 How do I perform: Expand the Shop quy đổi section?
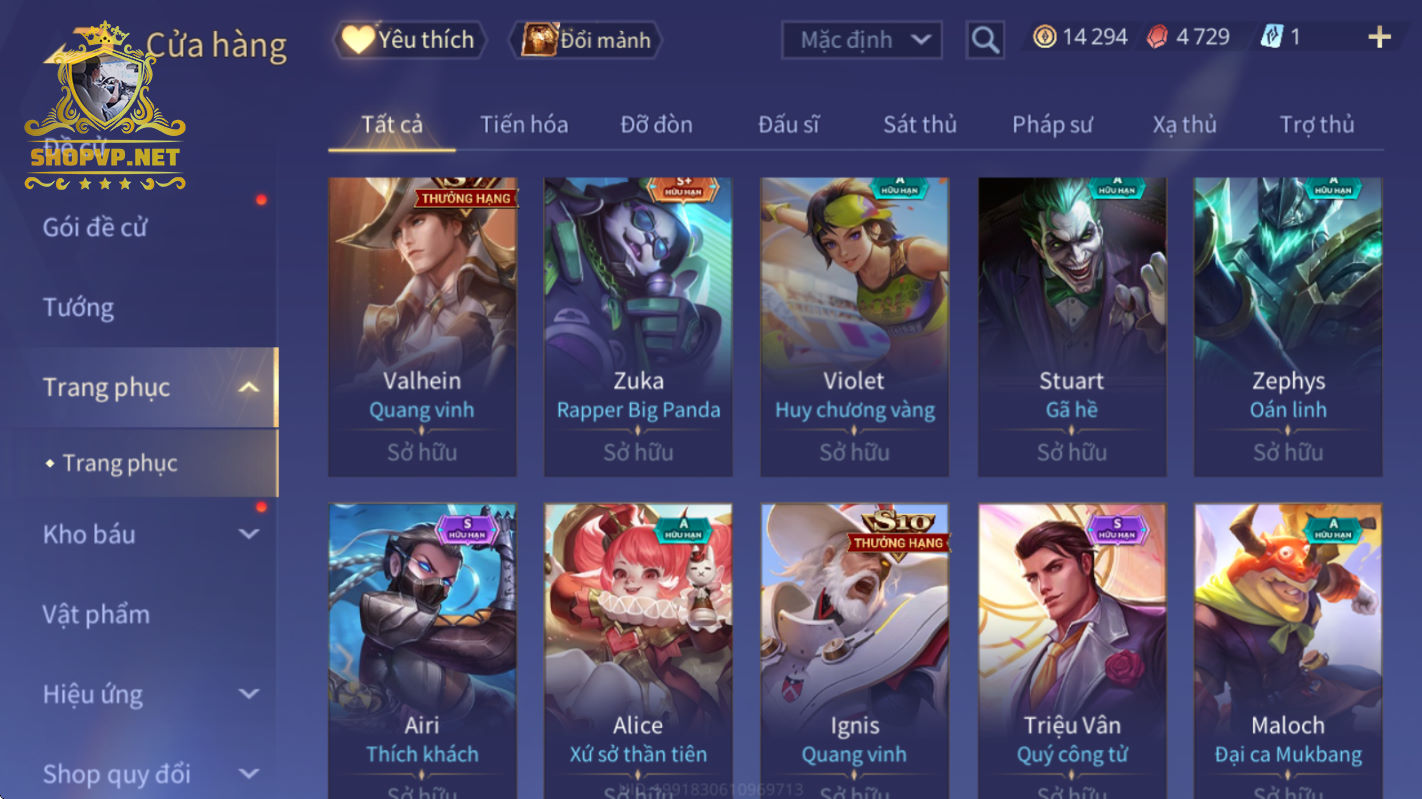click(x=250, y=774)
